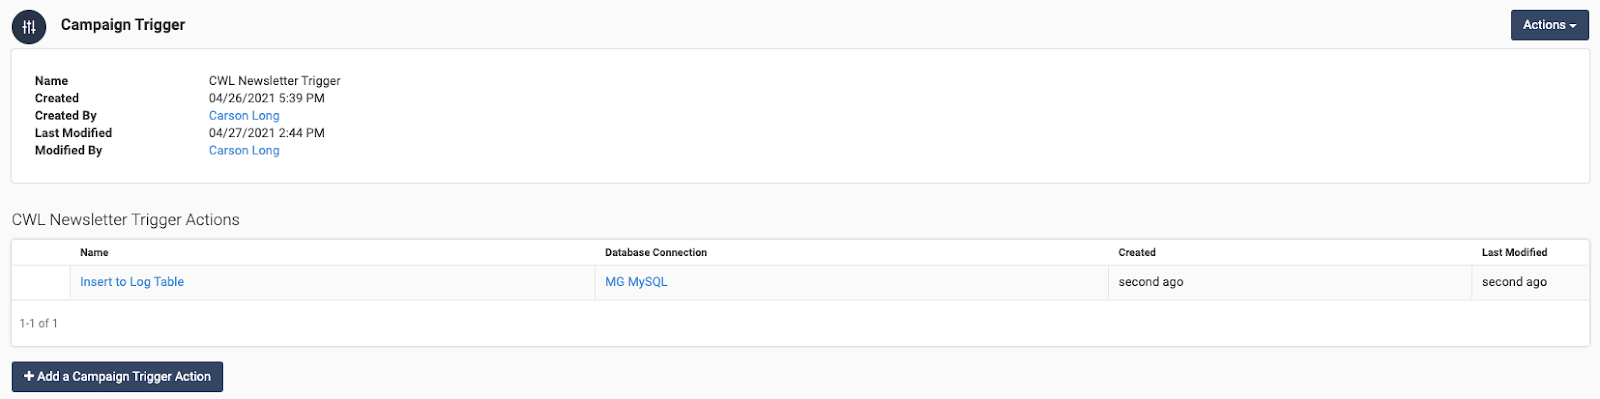Viewport: 1600px width, 399px height.
Task: Sort by the Name column header
Action: 94,253
